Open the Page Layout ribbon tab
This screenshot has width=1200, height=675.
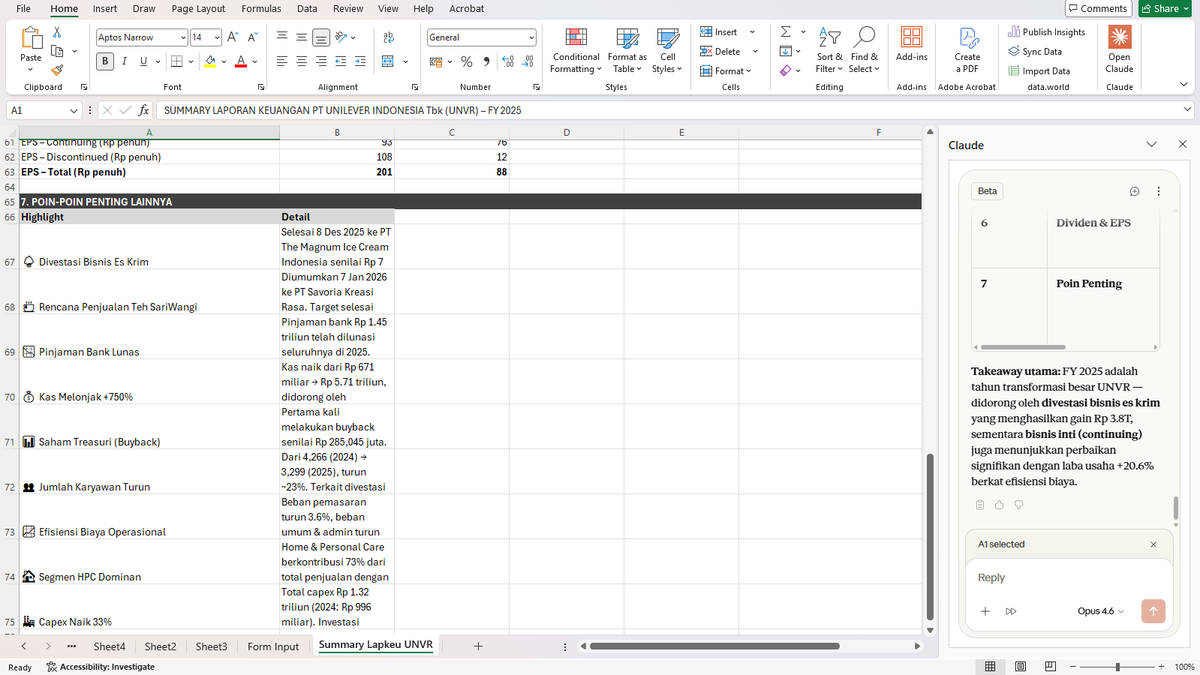(198, 8)
